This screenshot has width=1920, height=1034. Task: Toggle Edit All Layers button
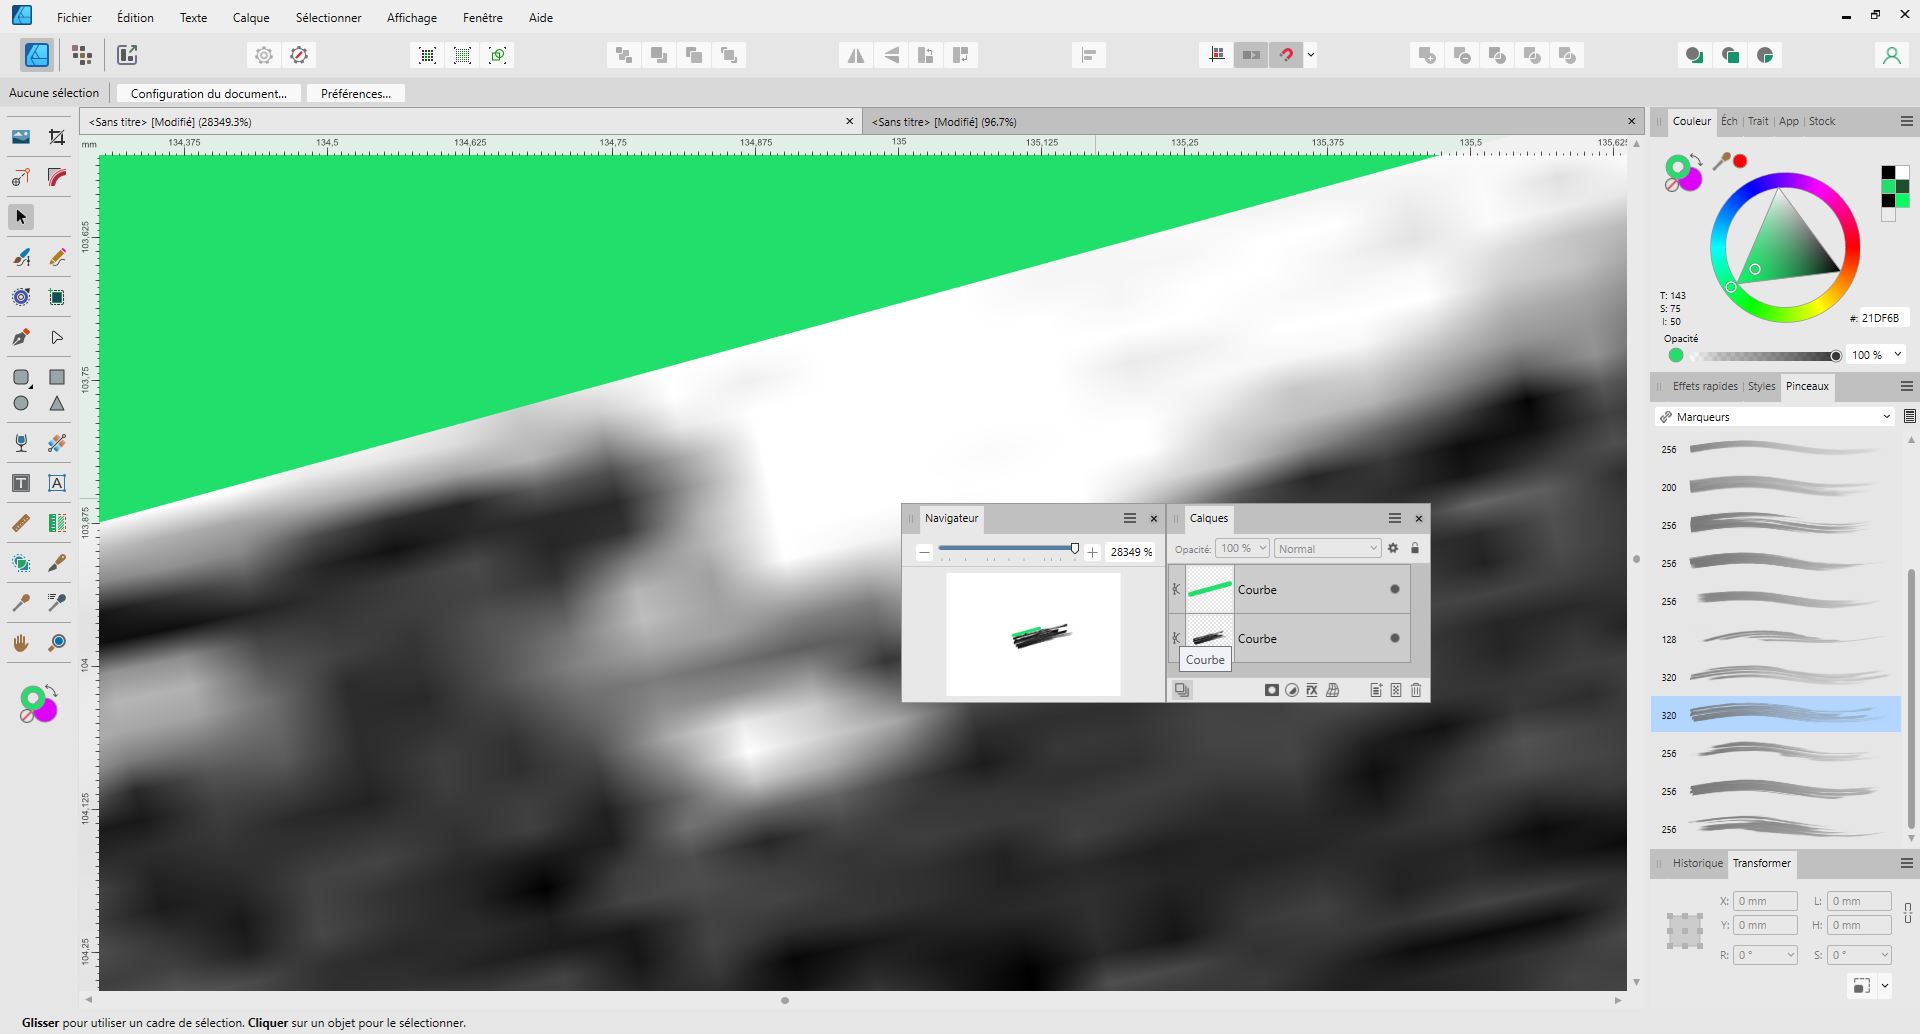click(1182, 690)
